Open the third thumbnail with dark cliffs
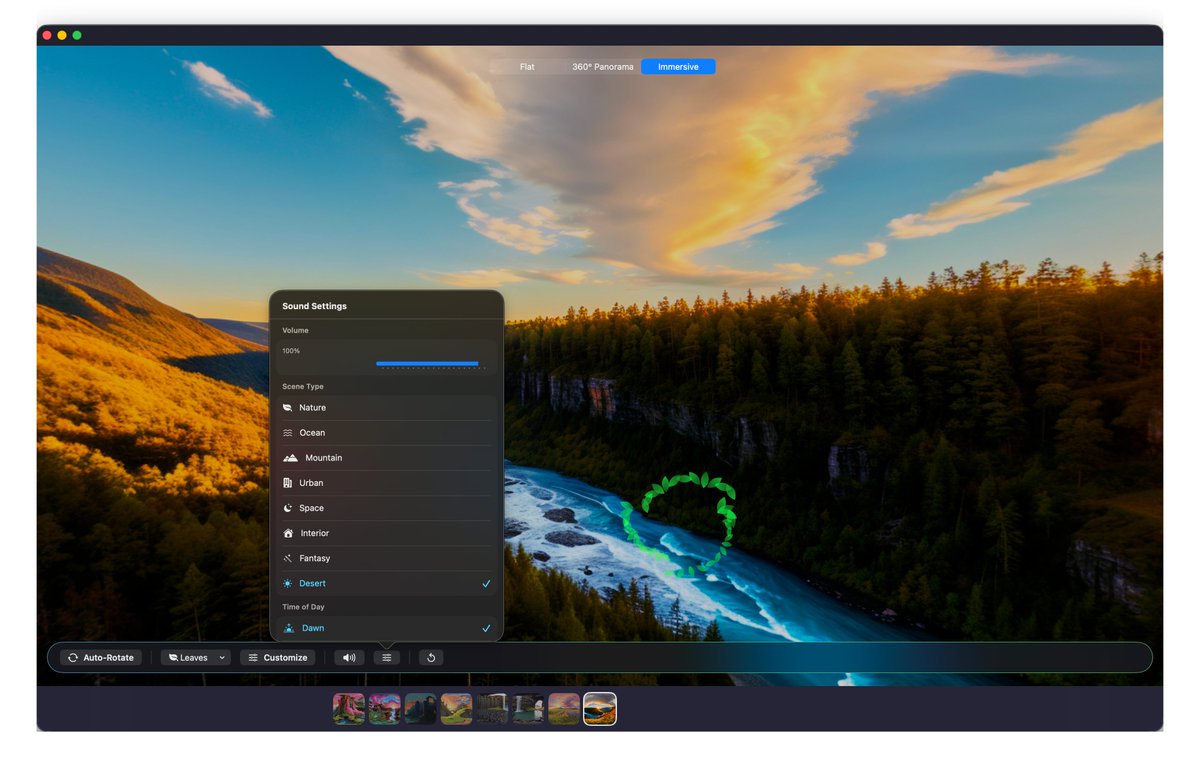This screenshot has height=780, width=1200. click(421, 709)
